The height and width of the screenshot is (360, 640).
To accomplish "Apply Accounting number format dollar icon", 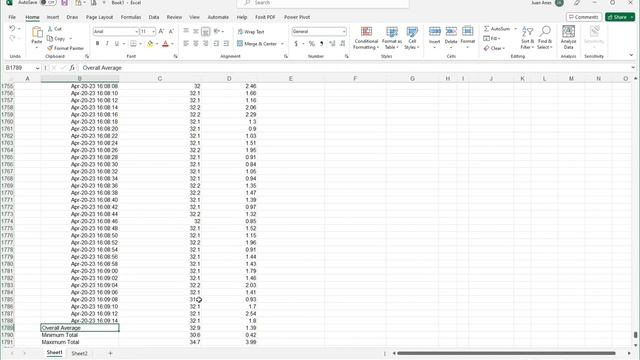I will [296, 44].
